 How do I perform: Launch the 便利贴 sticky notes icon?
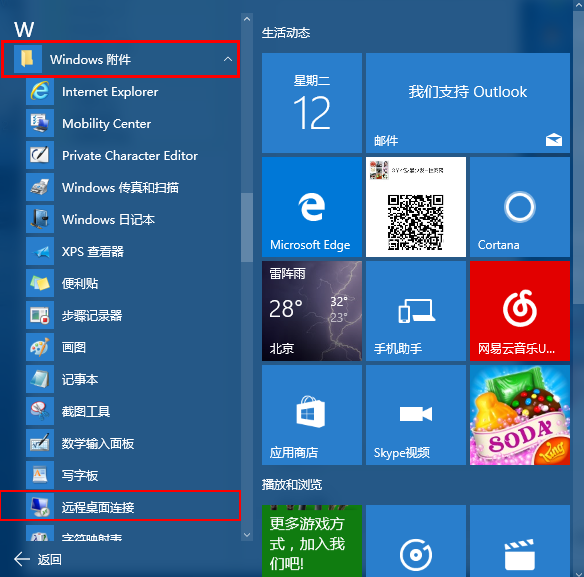click(40, 283)
